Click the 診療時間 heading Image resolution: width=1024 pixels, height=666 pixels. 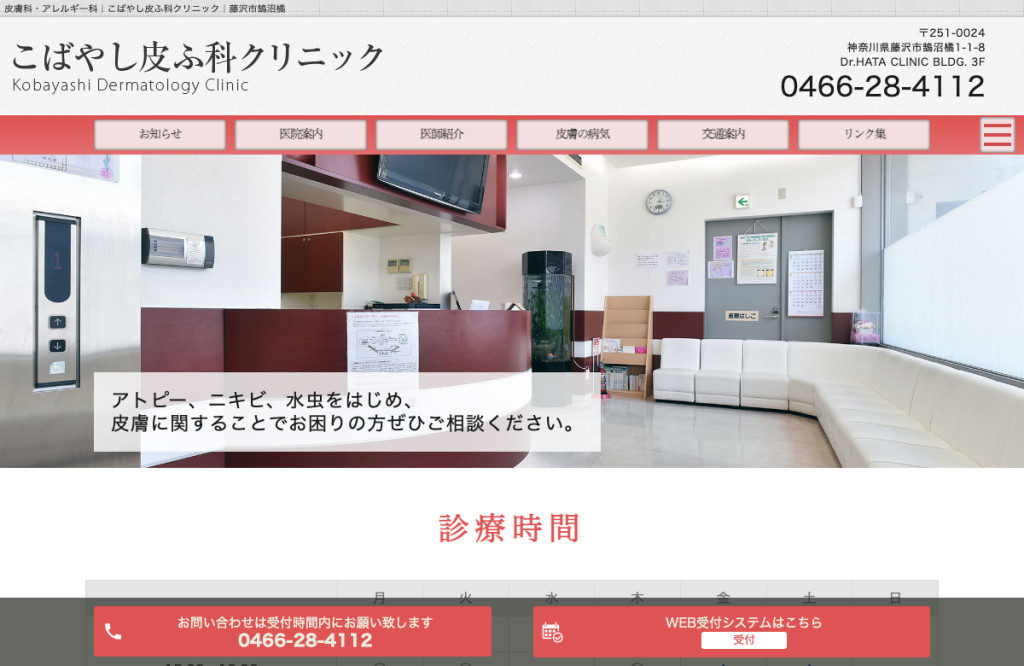click(x=509, y=528)
